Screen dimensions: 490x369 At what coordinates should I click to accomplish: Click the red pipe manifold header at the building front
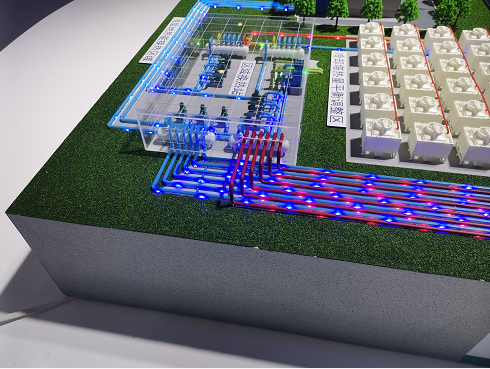(261, 142)
